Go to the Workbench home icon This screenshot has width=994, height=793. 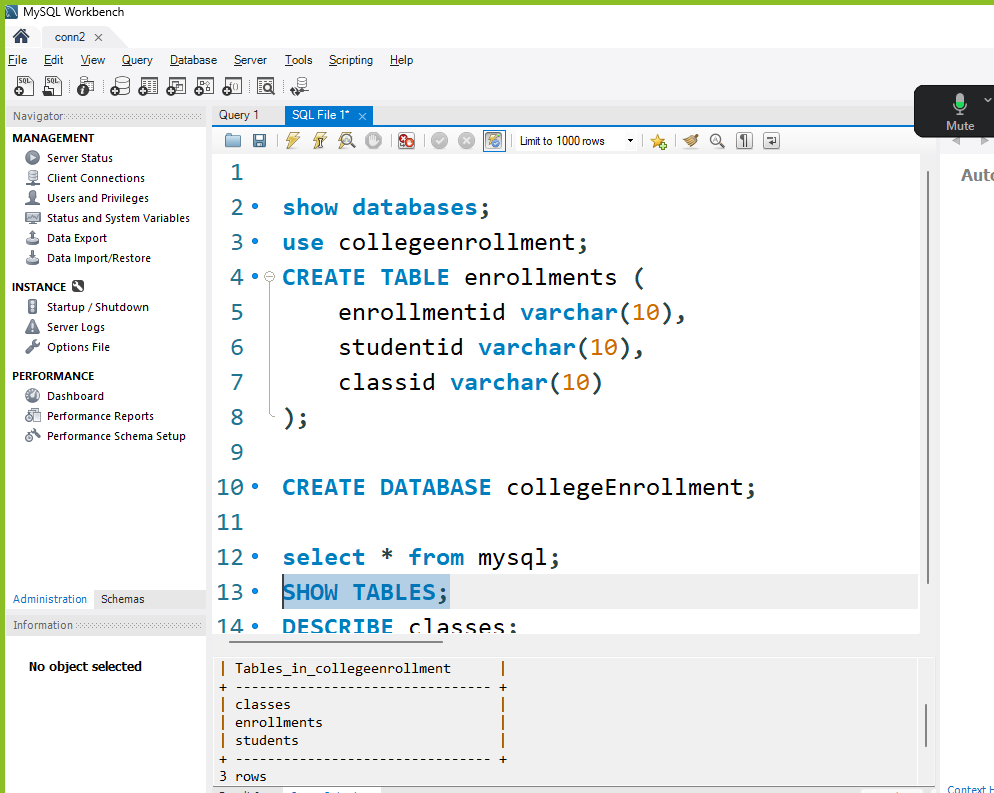[20, 36]
